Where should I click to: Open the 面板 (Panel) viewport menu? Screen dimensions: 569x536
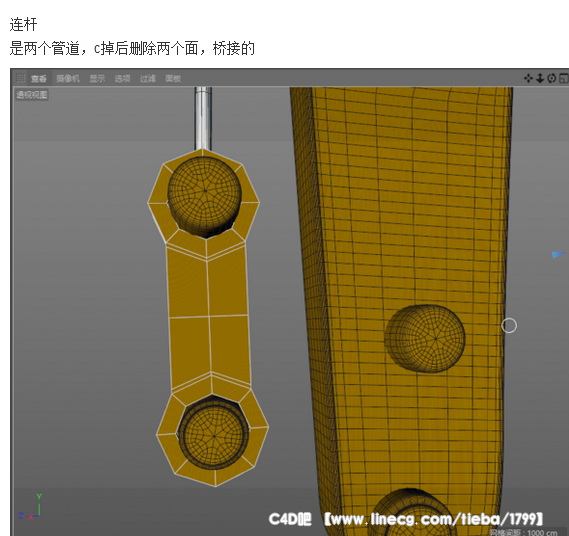tap(173, 78)
